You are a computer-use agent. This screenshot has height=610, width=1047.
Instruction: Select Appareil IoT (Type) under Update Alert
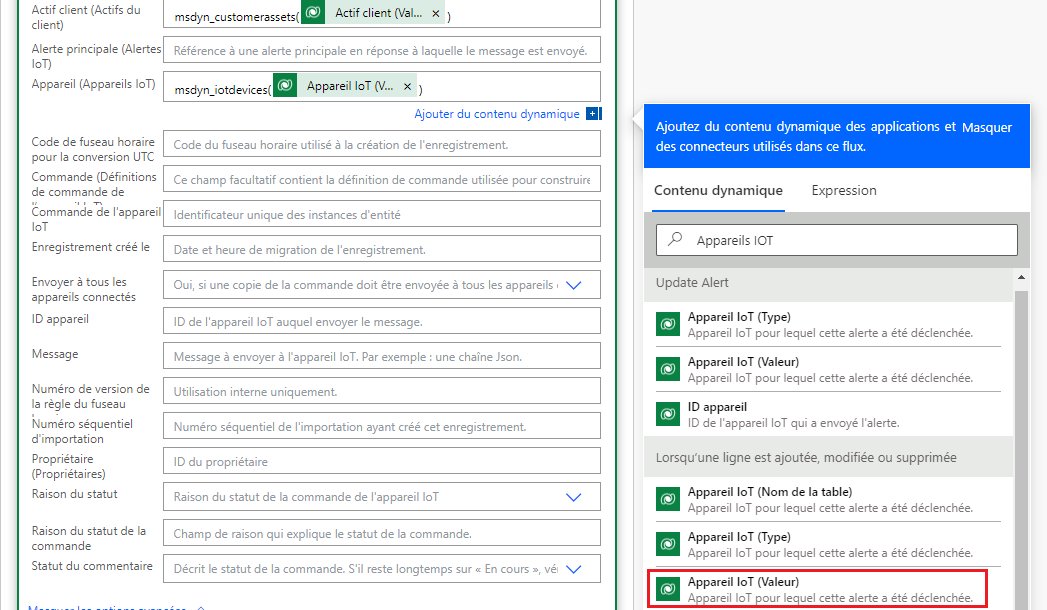828,324
